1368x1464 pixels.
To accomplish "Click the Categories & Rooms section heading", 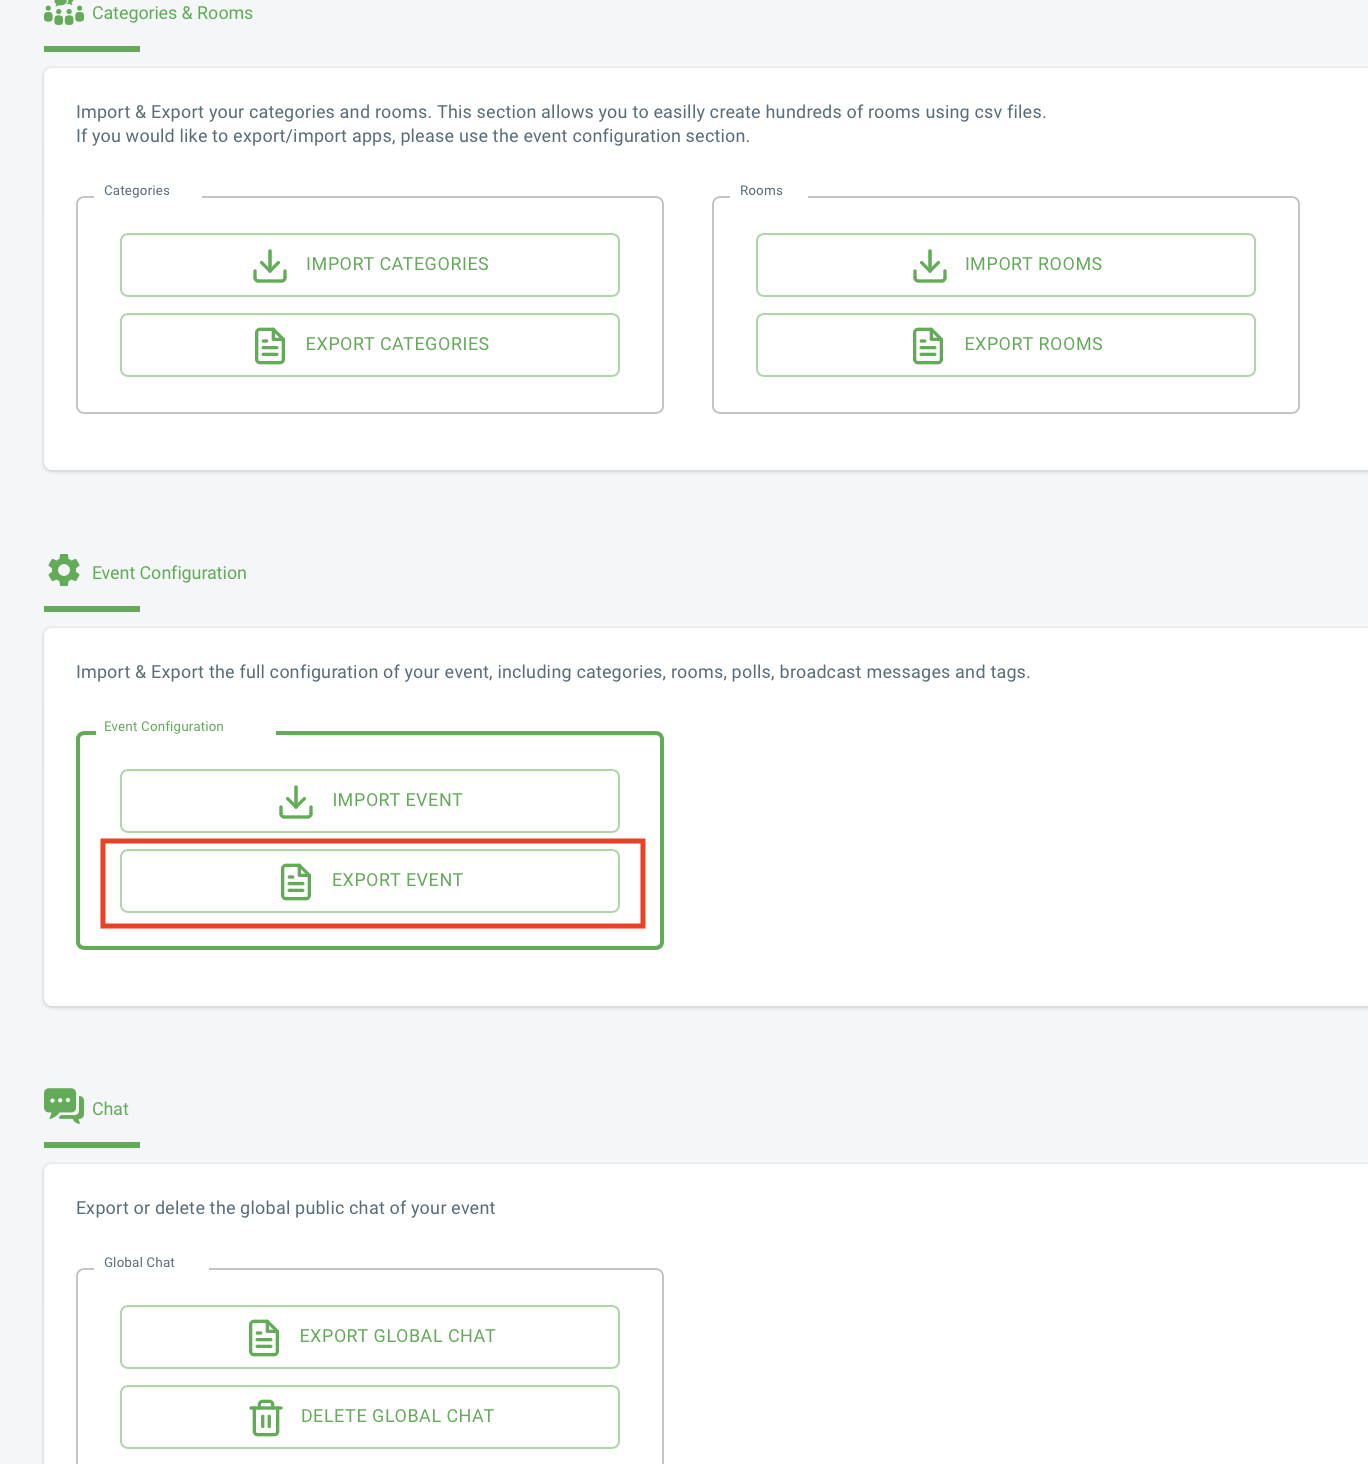I will pyautogui.click(x=172, y=13).
